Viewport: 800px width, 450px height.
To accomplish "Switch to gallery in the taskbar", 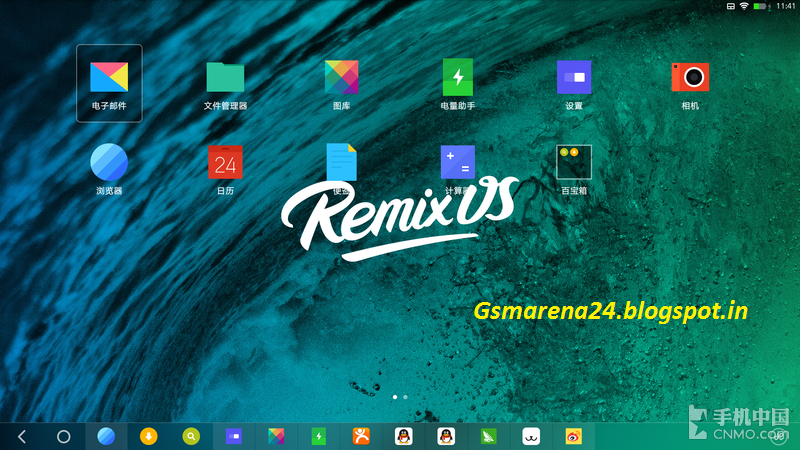I will pyautogui.click(x=276, y=436).
